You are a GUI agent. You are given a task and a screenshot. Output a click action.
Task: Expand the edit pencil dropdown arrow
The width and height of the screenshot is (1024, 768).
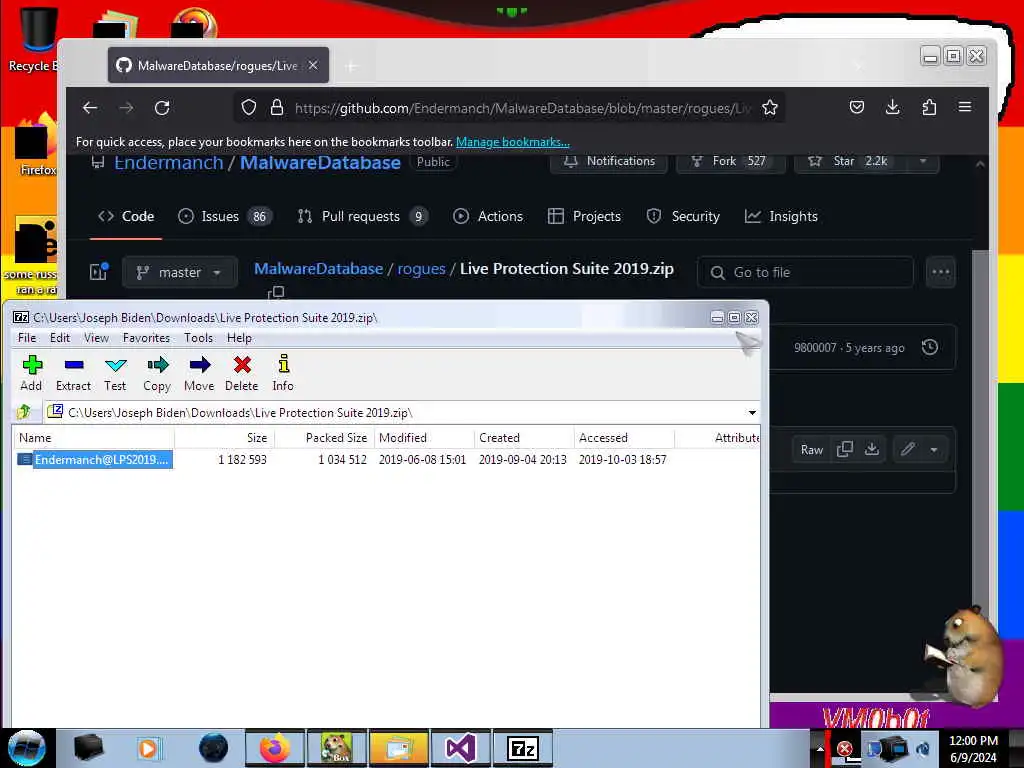[x=934, y=449]
